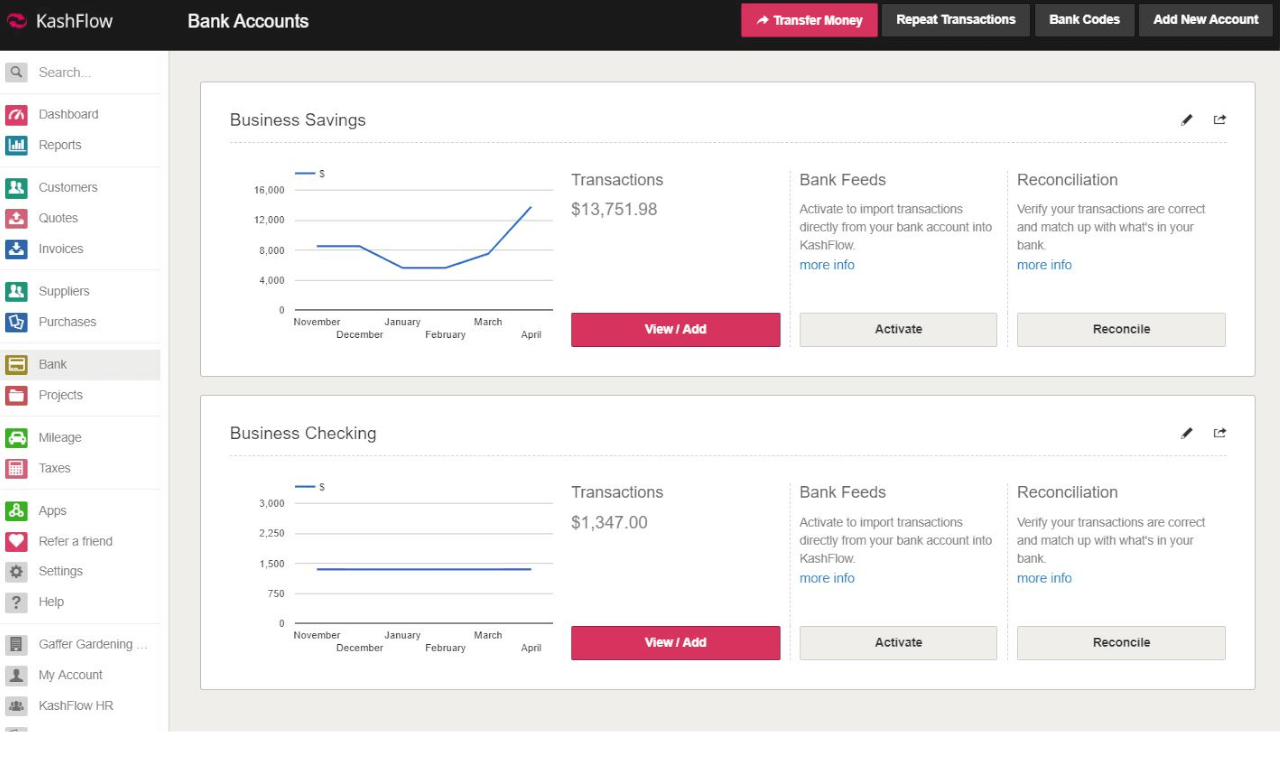Click the $1,347.00 transactions total

[x=609, y=522]
